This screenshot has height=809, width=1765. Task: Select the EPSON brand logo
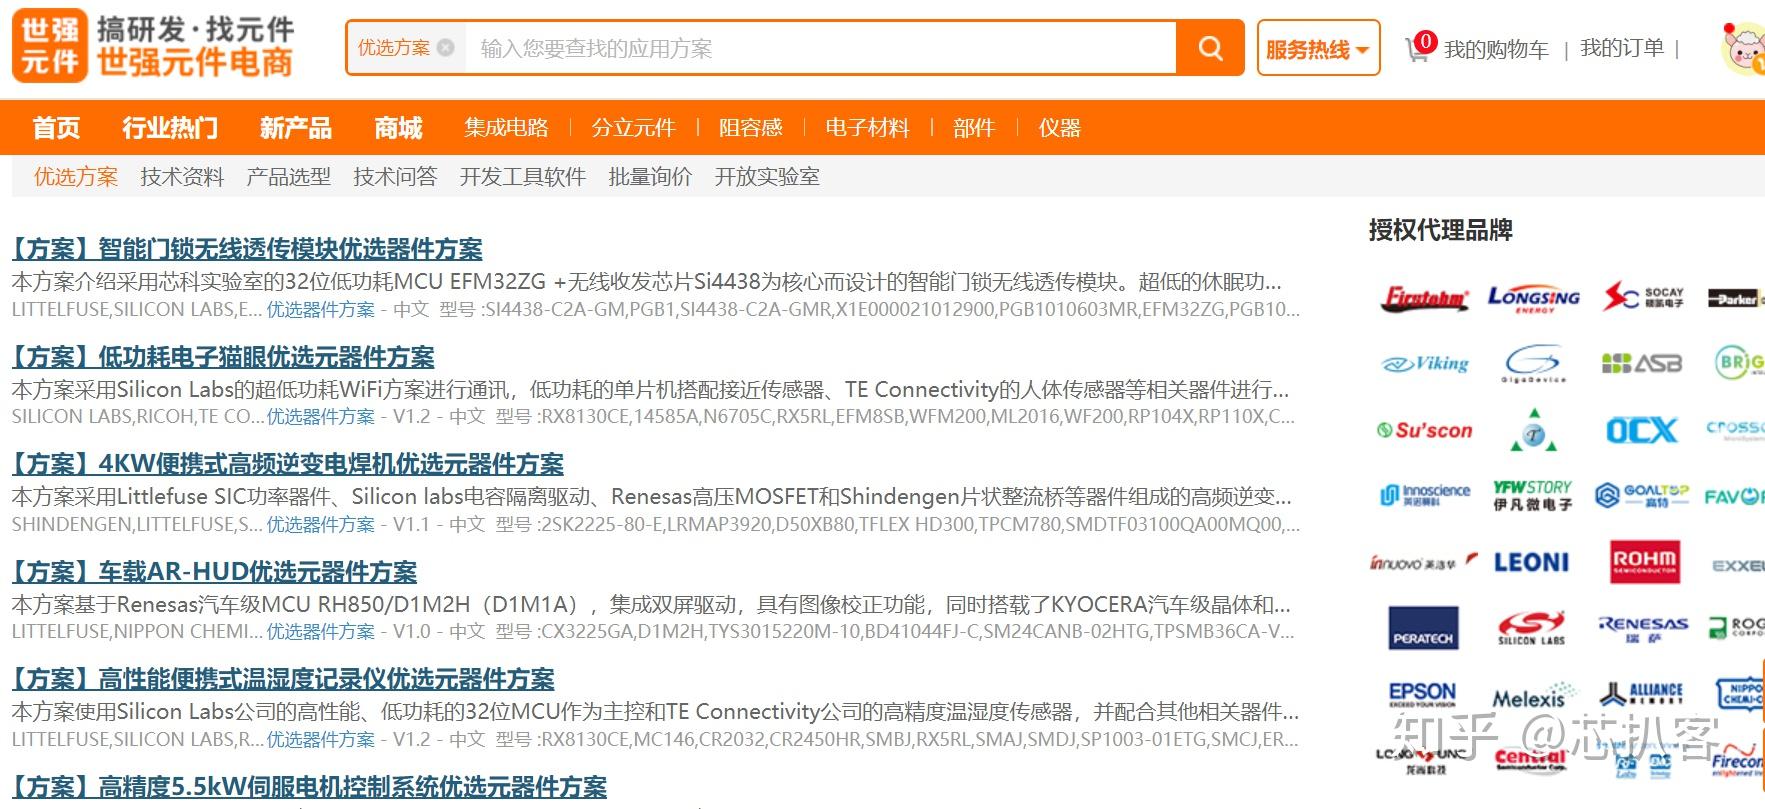[1423, 694]
